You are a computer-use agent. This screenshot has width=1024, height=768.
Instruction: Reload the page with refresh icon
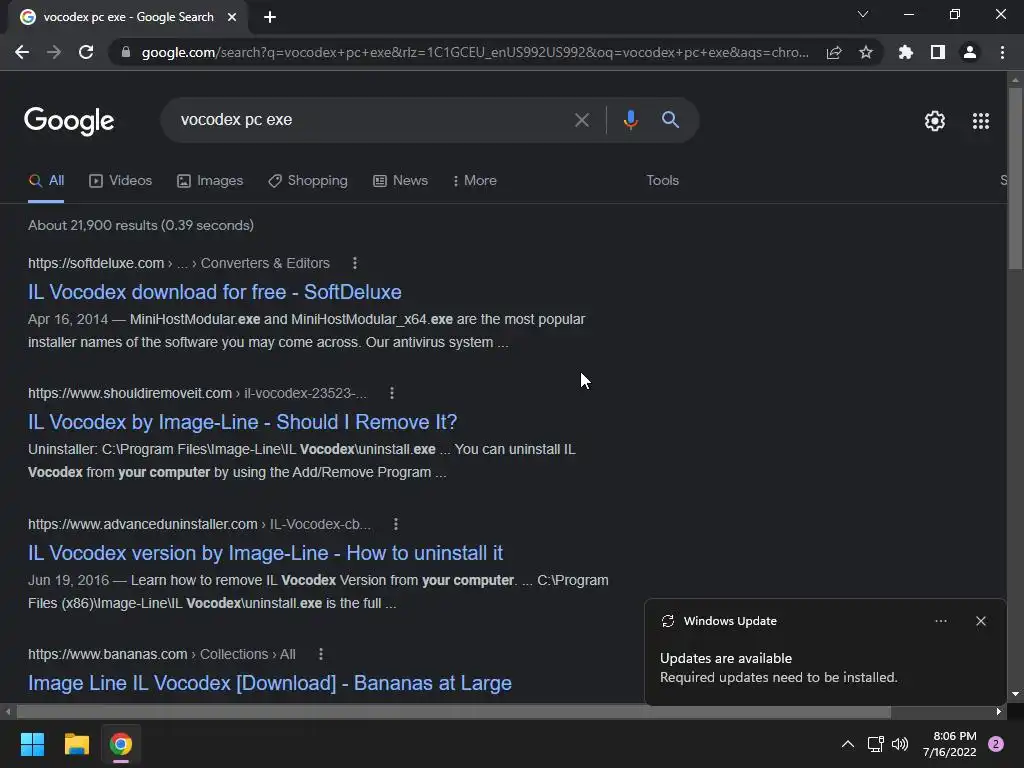(x=86, y=52)
